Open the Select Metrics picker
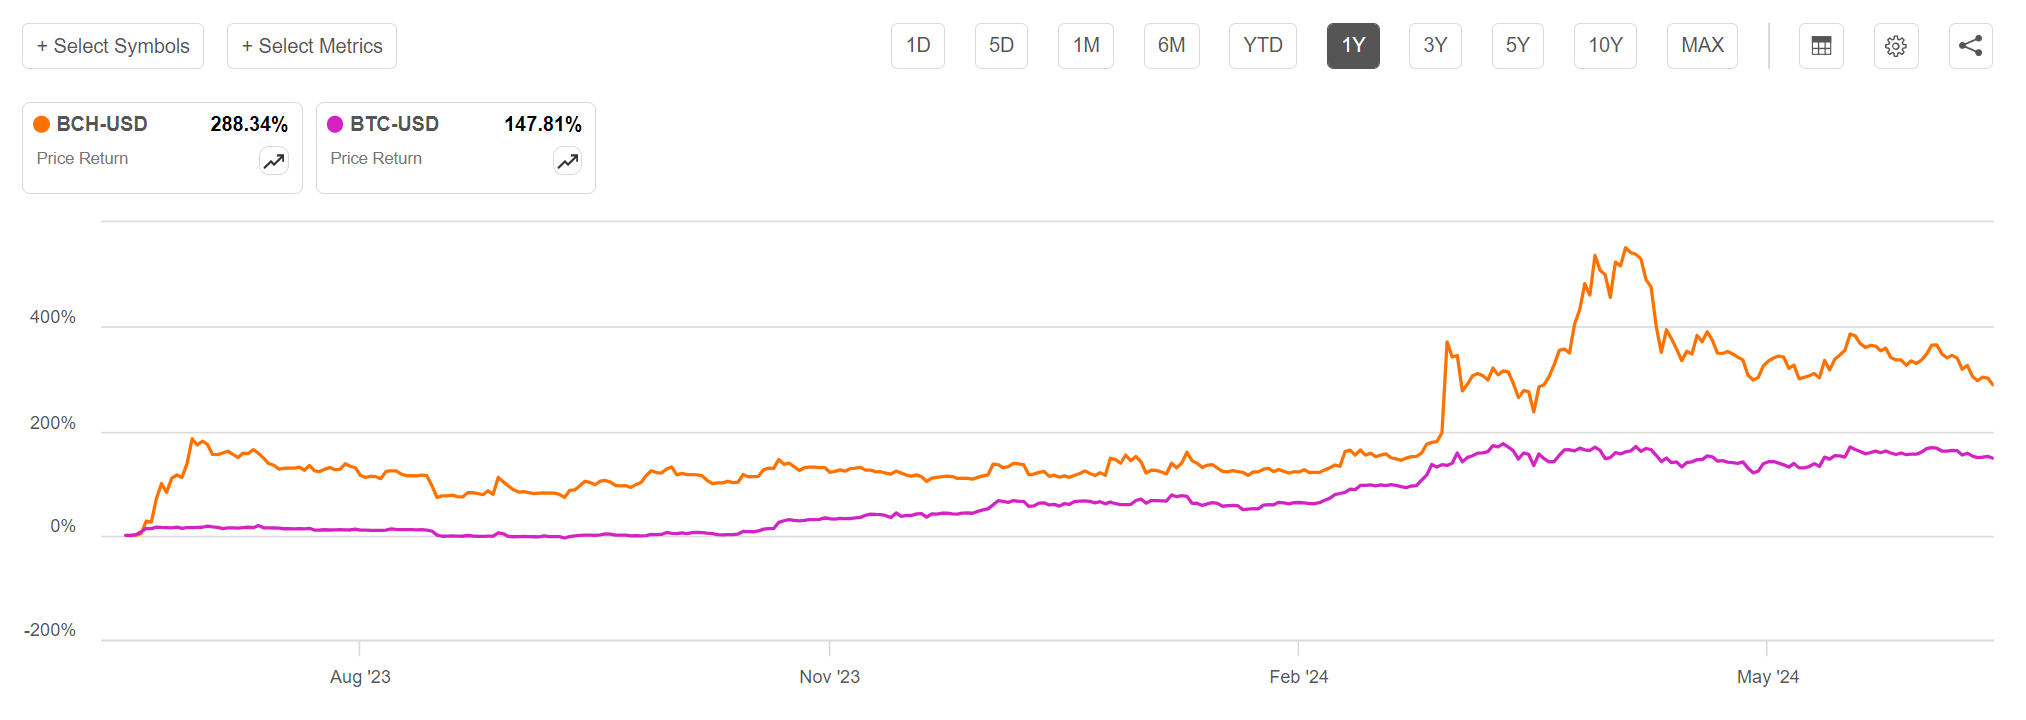This screenshot has height=720, width=2026. coord(311,46)
